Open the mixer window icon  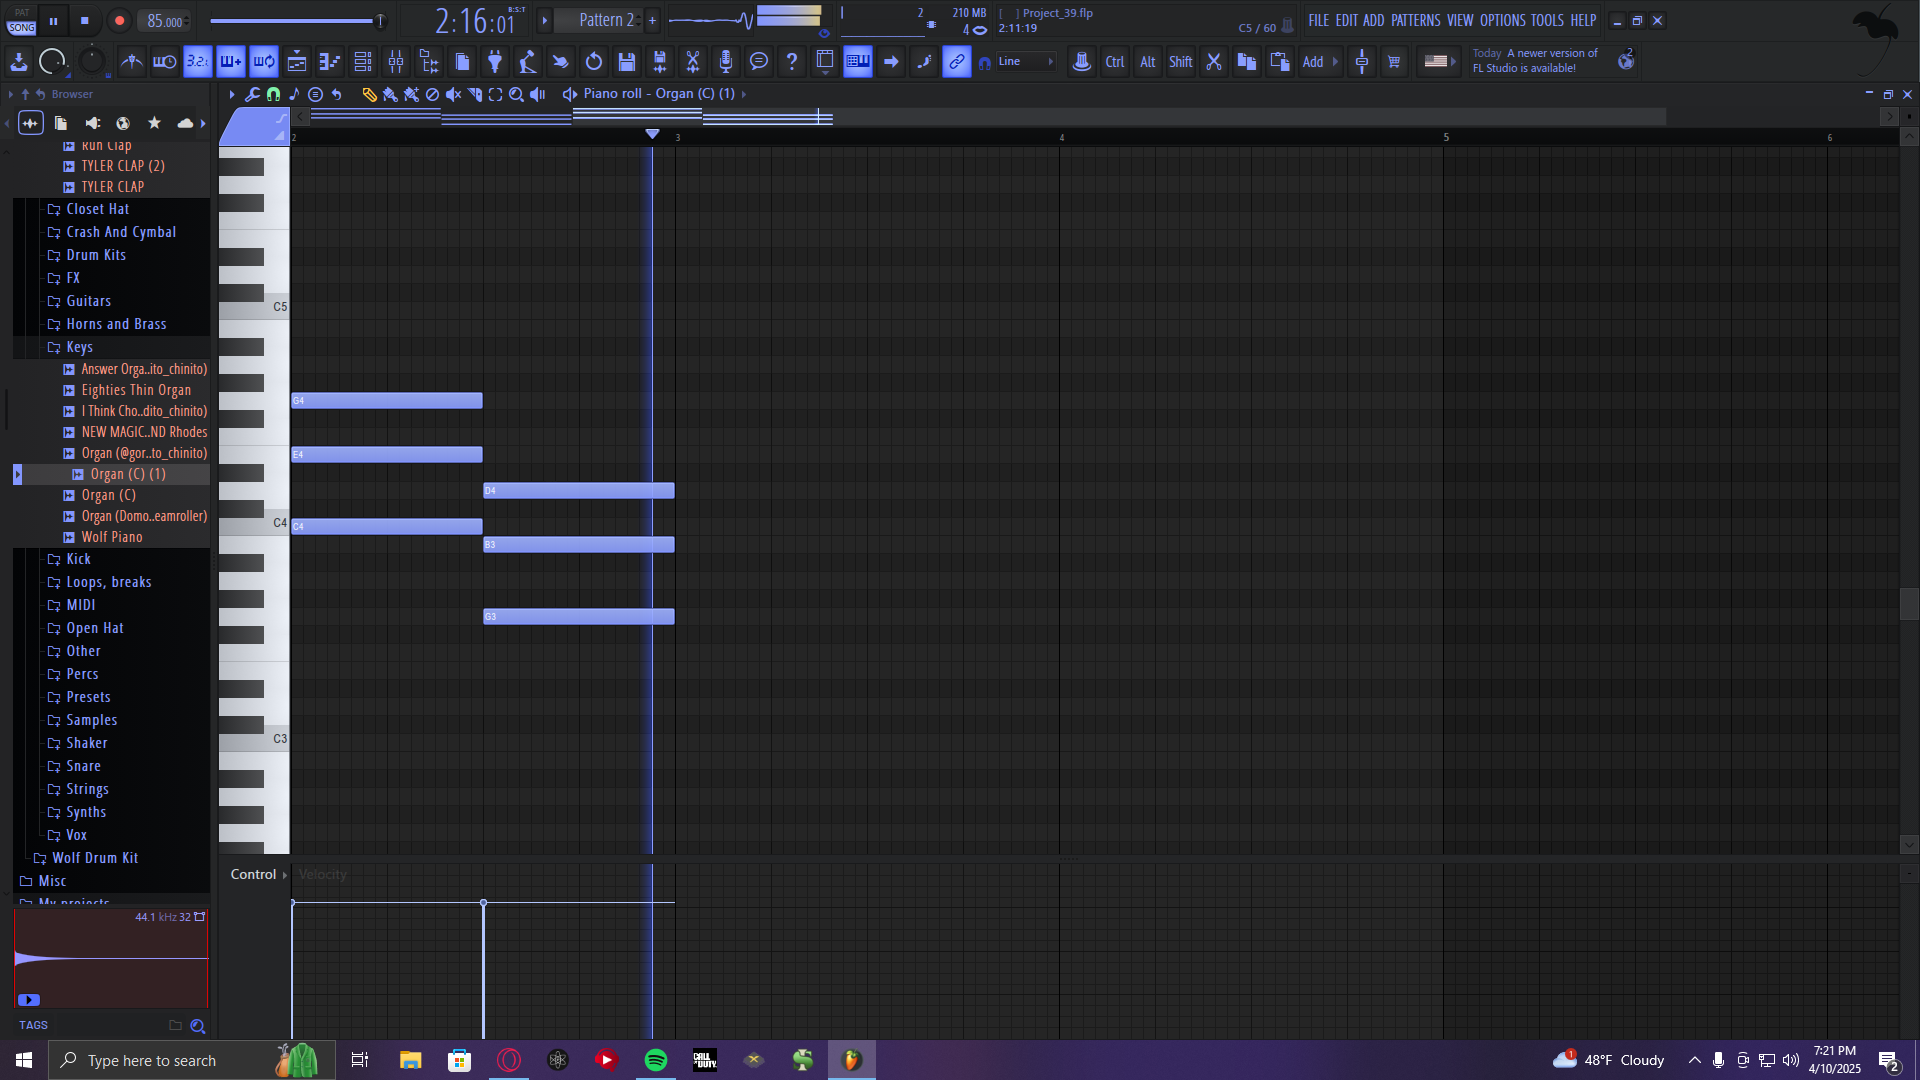[396, 62]
